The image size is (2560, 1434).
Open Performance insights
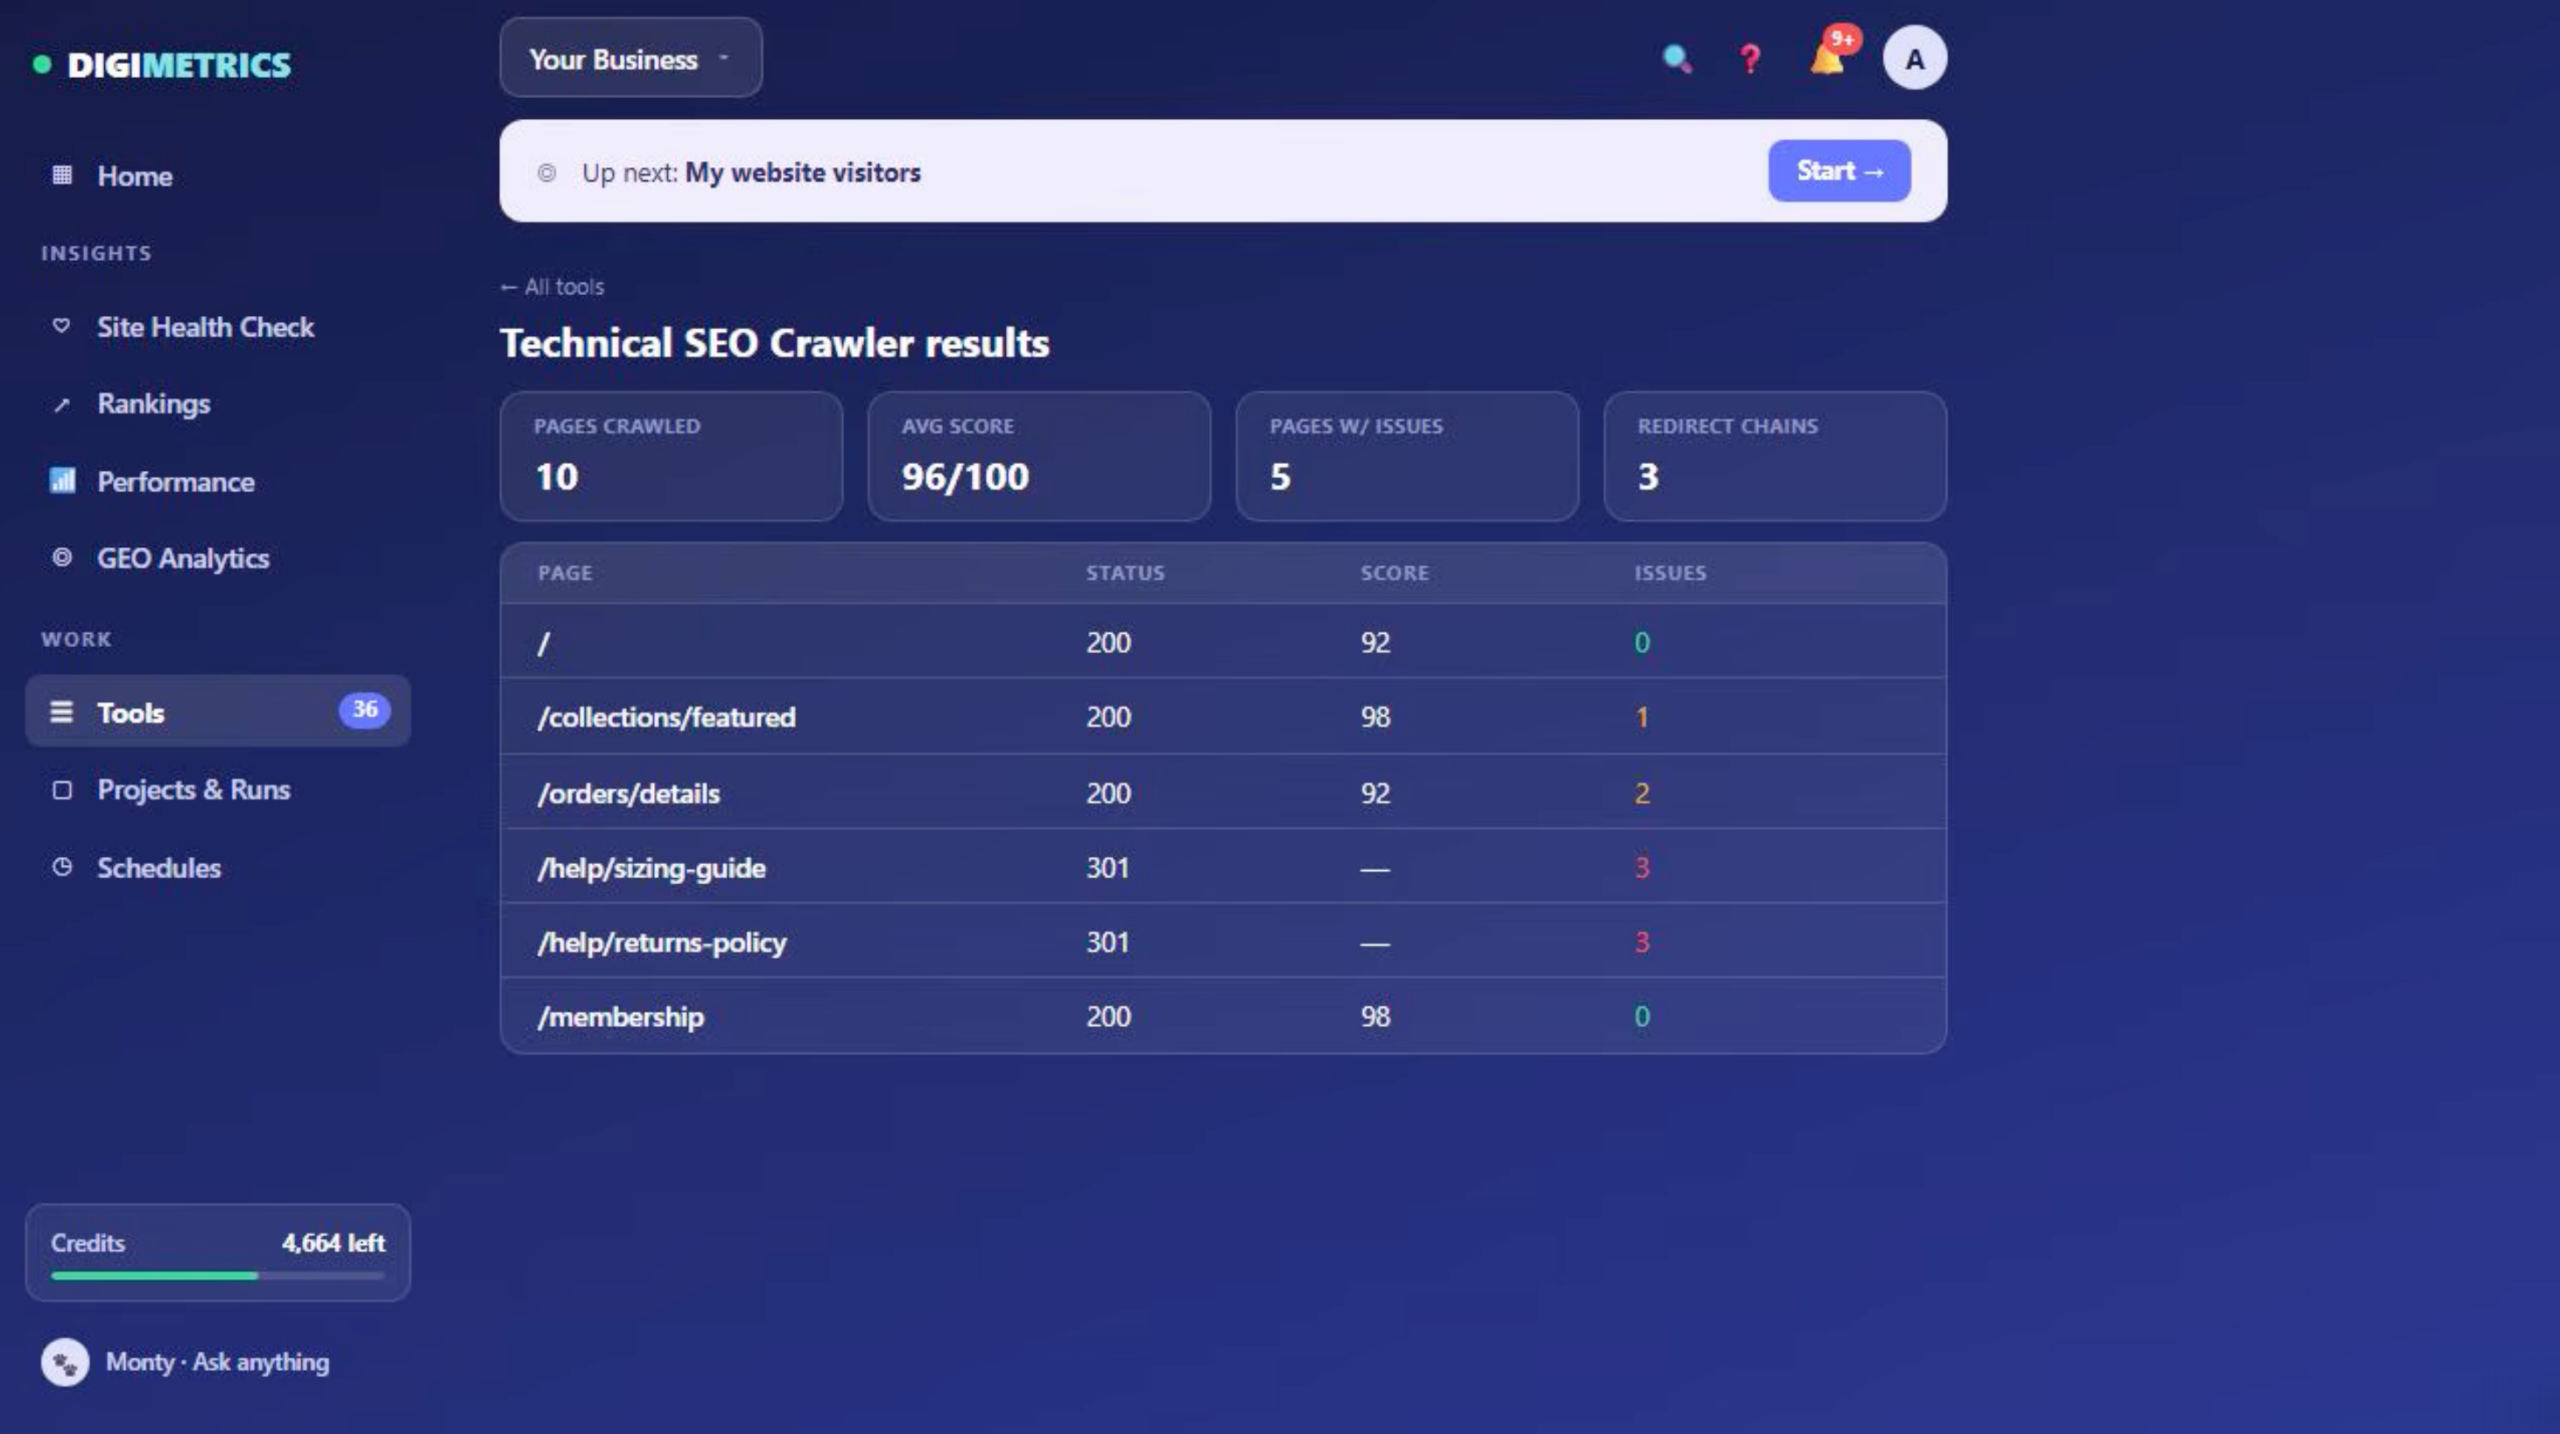(x=218, y=482)
